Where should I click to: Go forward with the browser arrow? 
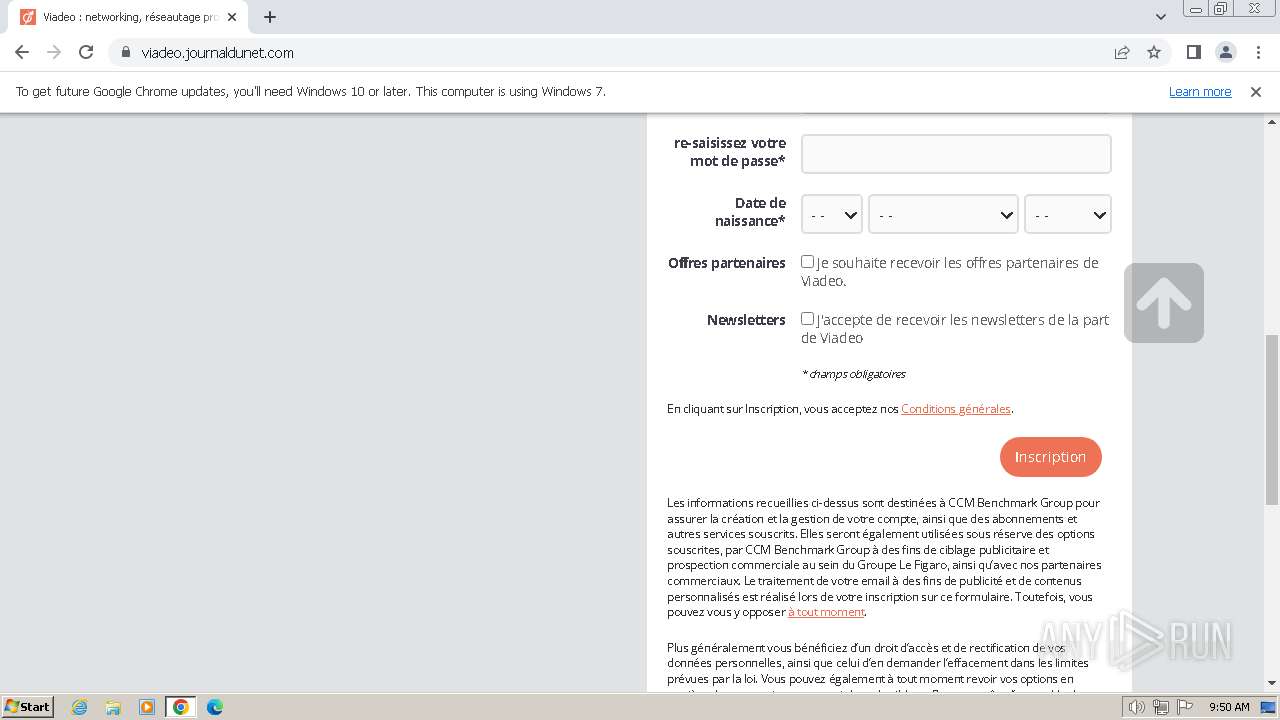click(54, 52)
